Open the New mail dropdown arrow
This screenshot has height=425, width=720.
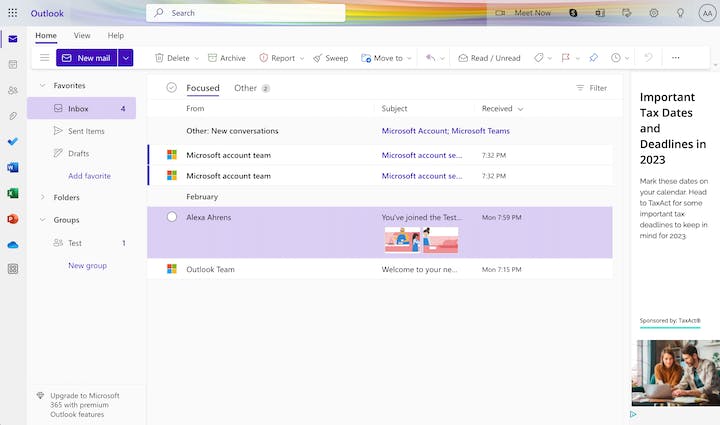(125, 58)
